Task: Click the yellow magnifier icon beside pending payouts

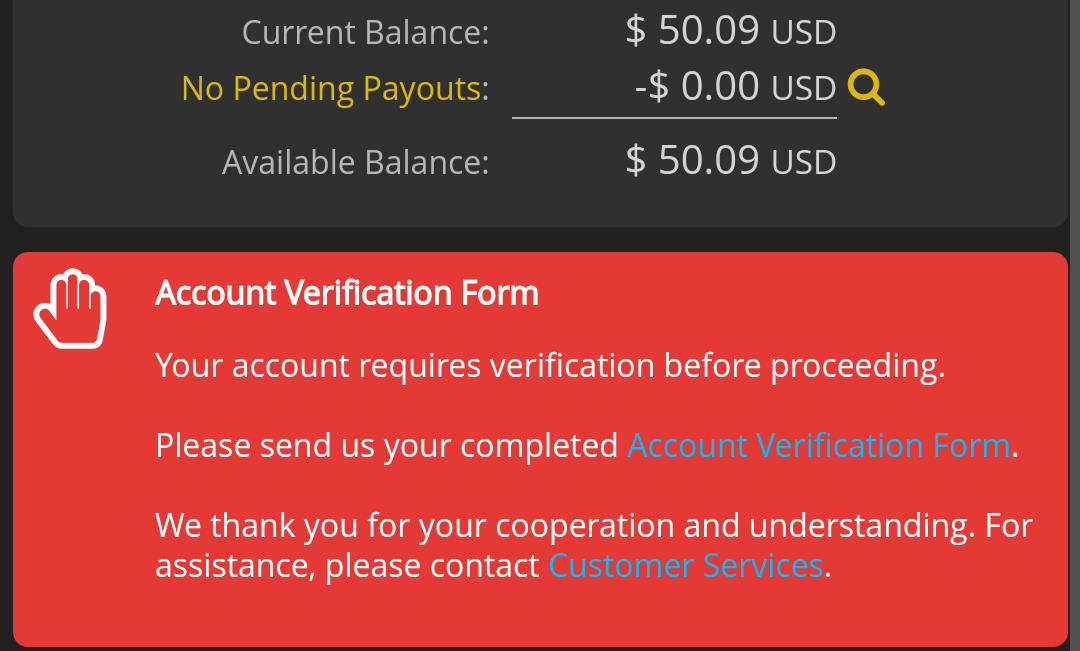Action: [x=866, y=87]
